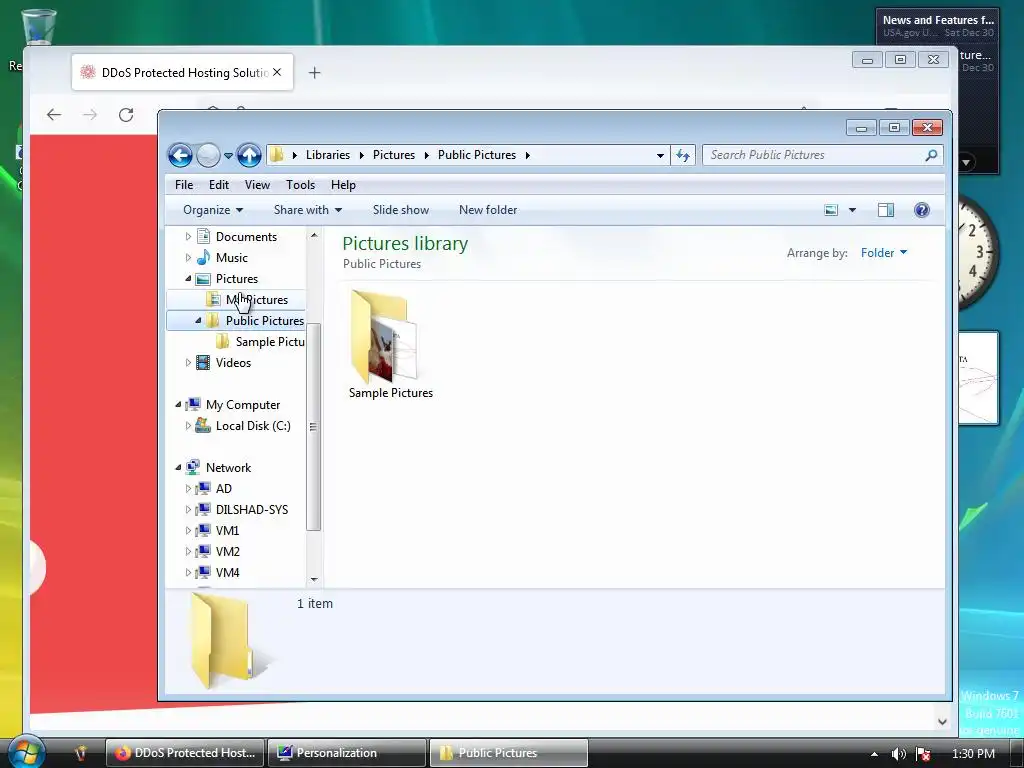The width and height of the screenshot is (1024, 768).
Task: Expand the Local Disk (C:) node
Action: pyautogui.click(x=188, y=426)
